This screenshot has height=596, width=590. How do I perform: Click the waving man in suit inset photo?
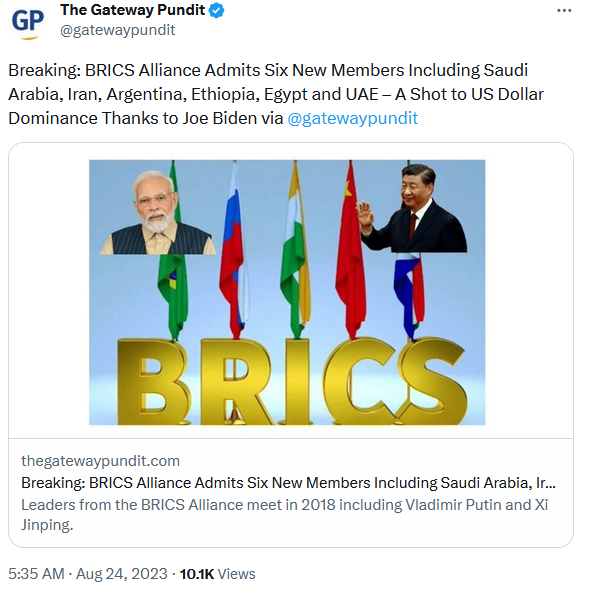[414, 208]
